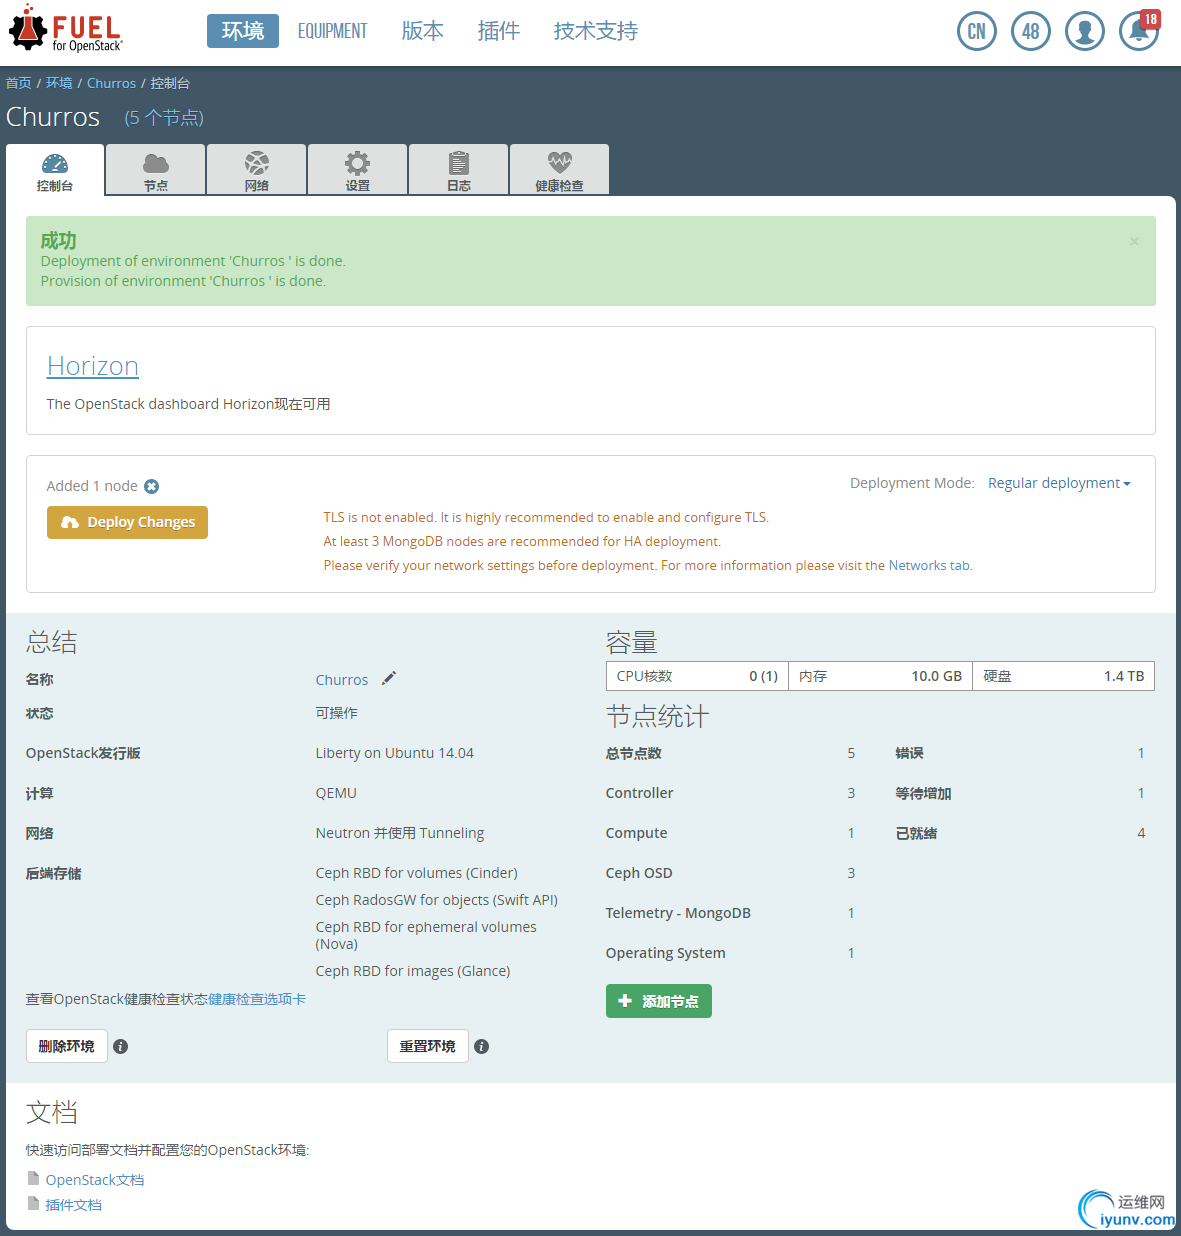The image size is (1181, 1236).
Task: Select 版本 in top navigation
Action: (x=422, y=31)
